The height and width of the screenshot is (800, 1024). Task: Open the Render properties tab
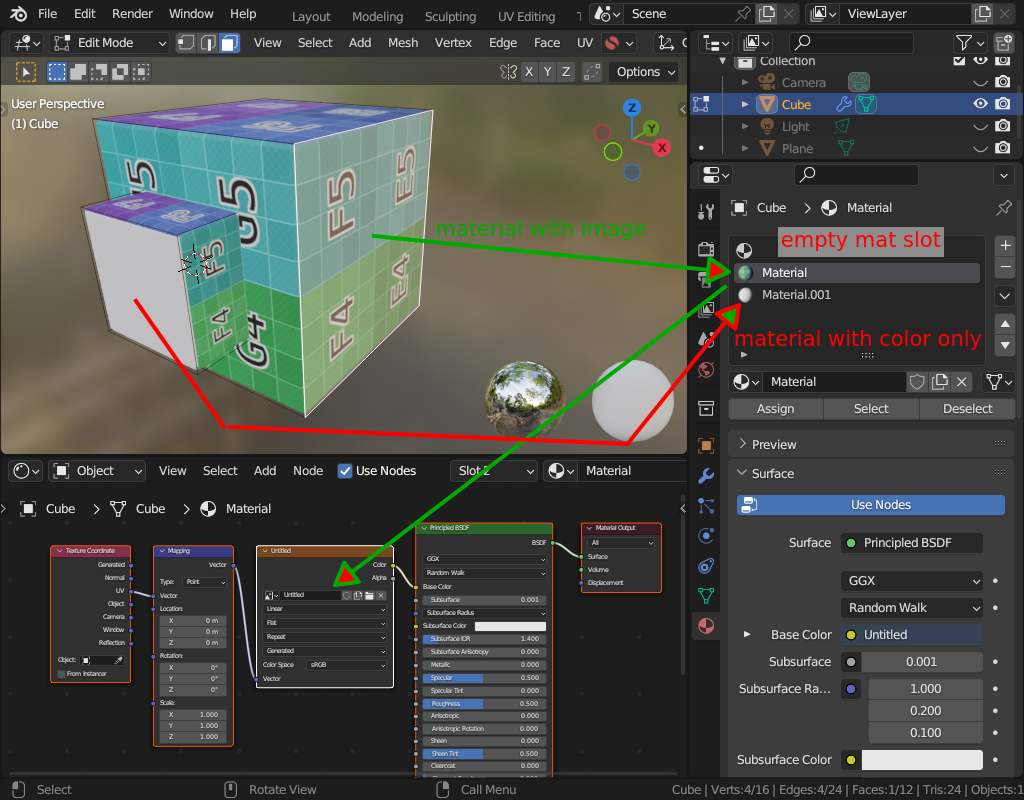click(x=706, y=249)
